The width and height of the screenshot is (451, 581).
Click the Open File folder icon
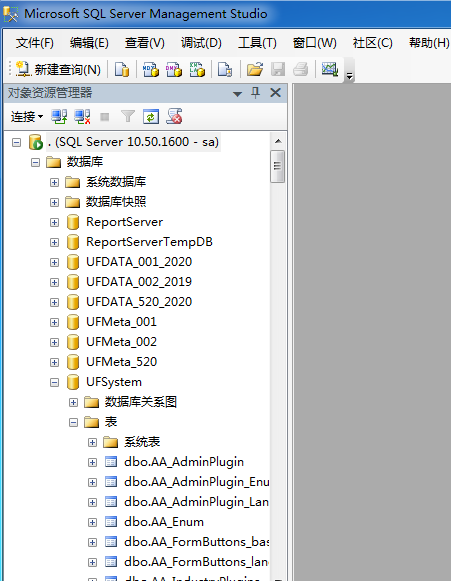click(x=255, y=69)
